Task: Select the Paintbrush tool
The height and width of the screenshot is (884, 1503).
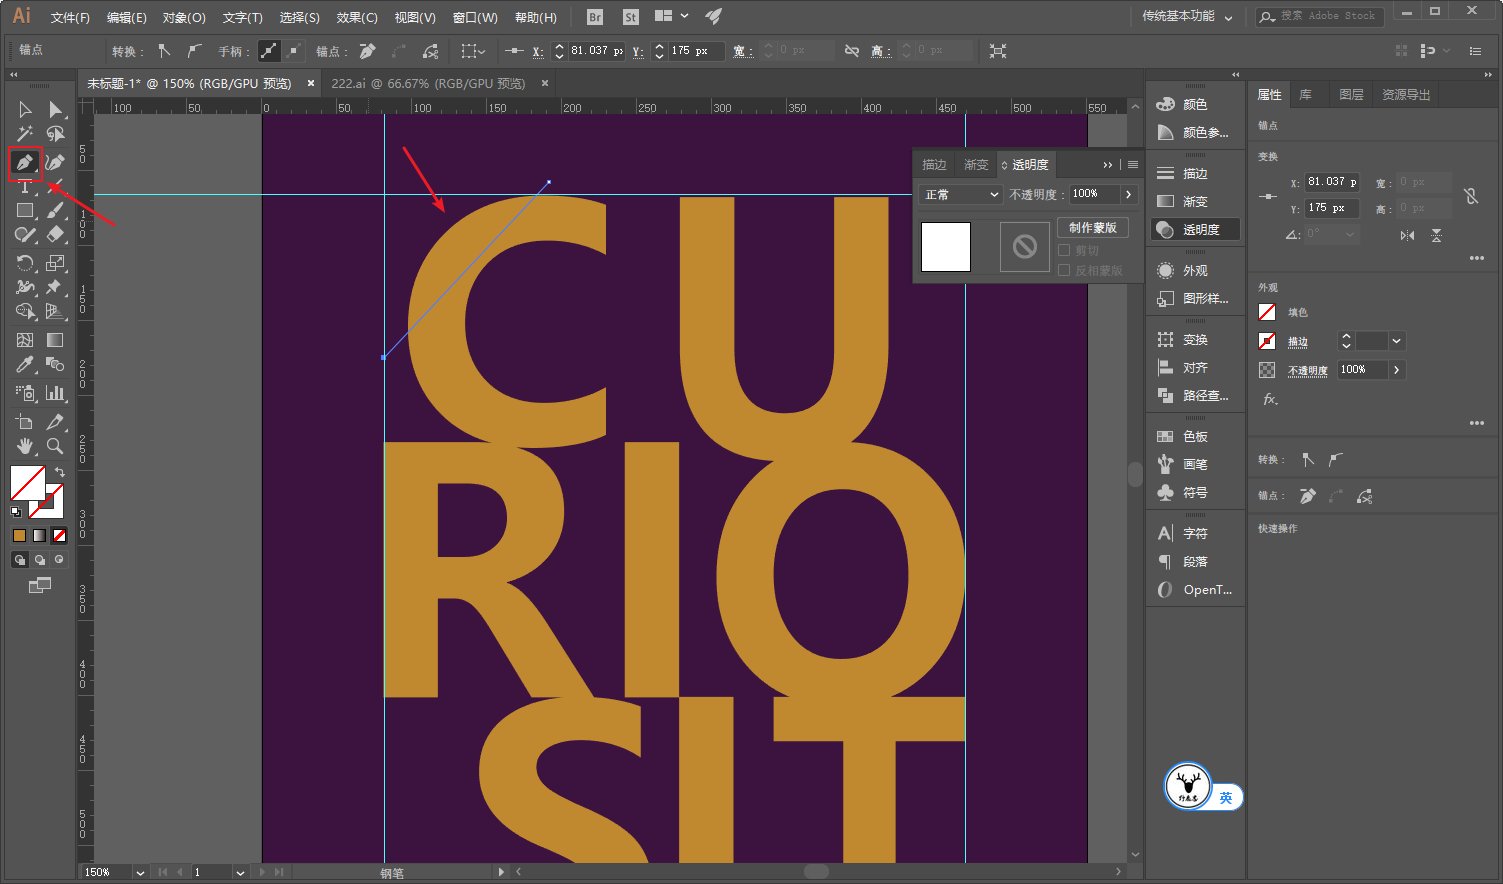Action: point(55,211)
